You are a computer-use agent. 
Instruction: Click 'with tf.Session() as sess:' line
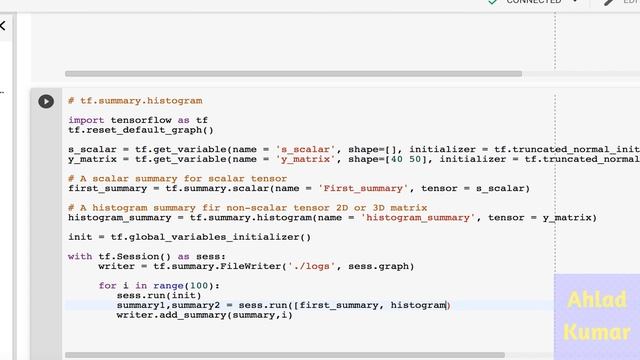tap(147, 257)
